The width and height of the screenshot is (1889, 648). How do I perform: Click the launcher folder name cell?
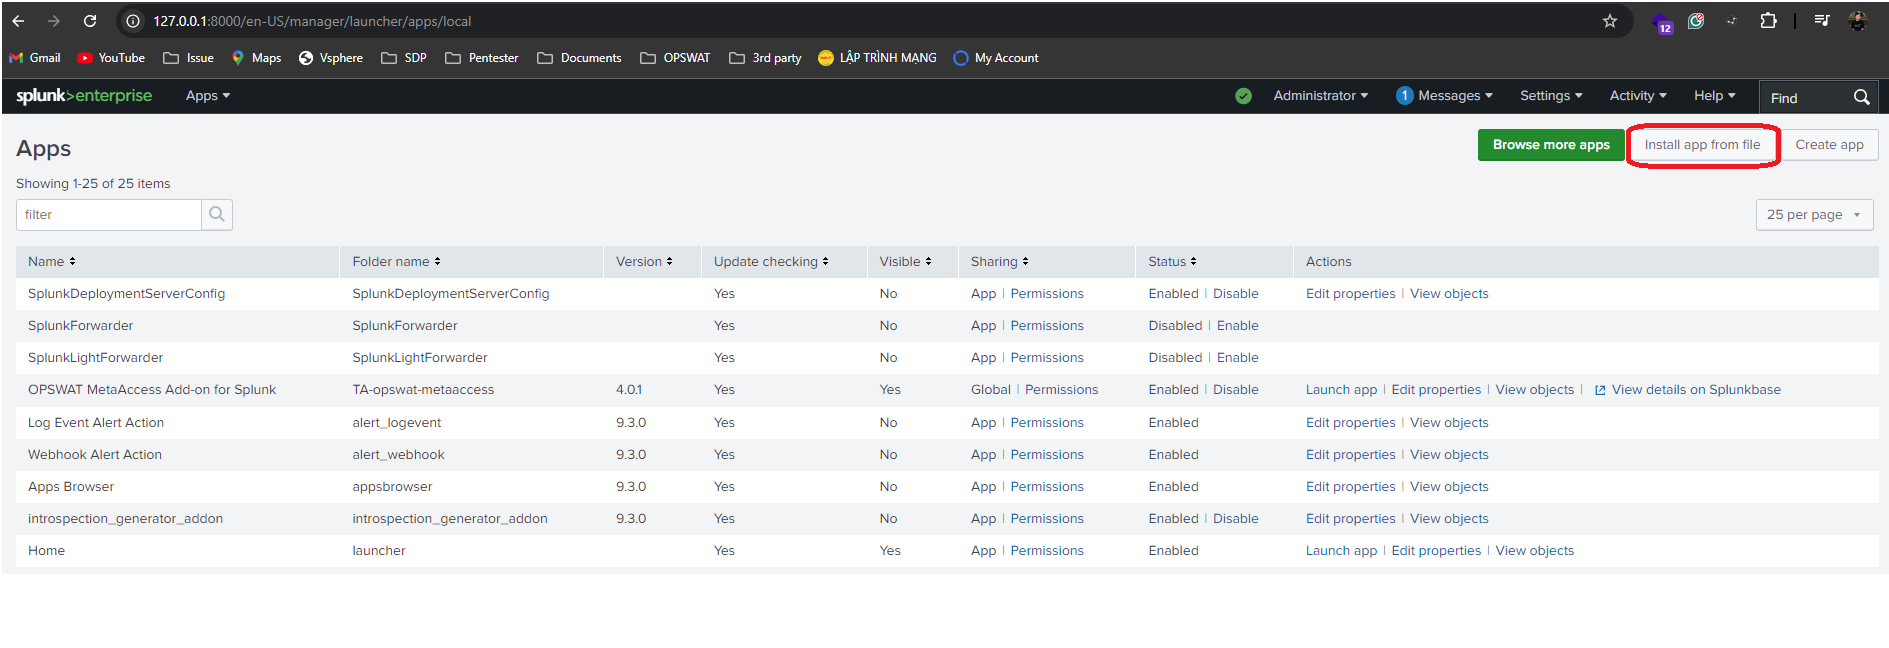pyautogui.click(x=379, y=551)
